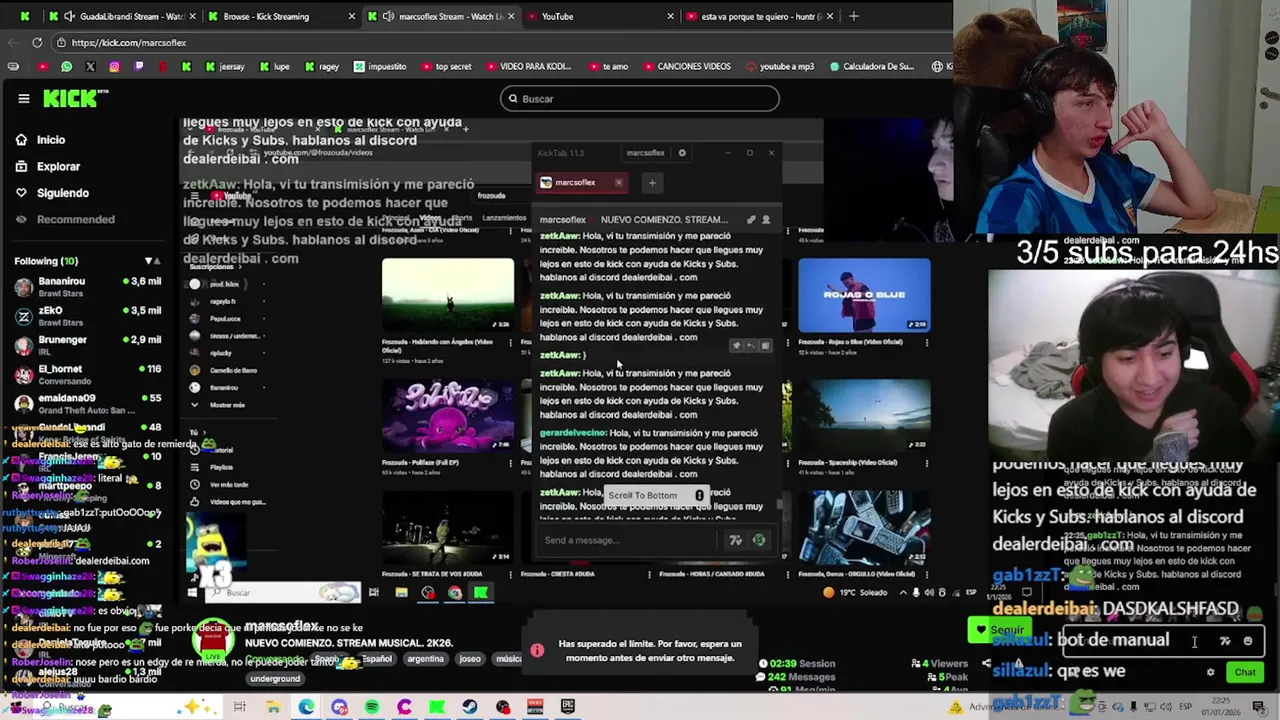Screen dimensions: 1280x720
Task: Open Steam in taskbar
Action: click(x=470, y=707)
